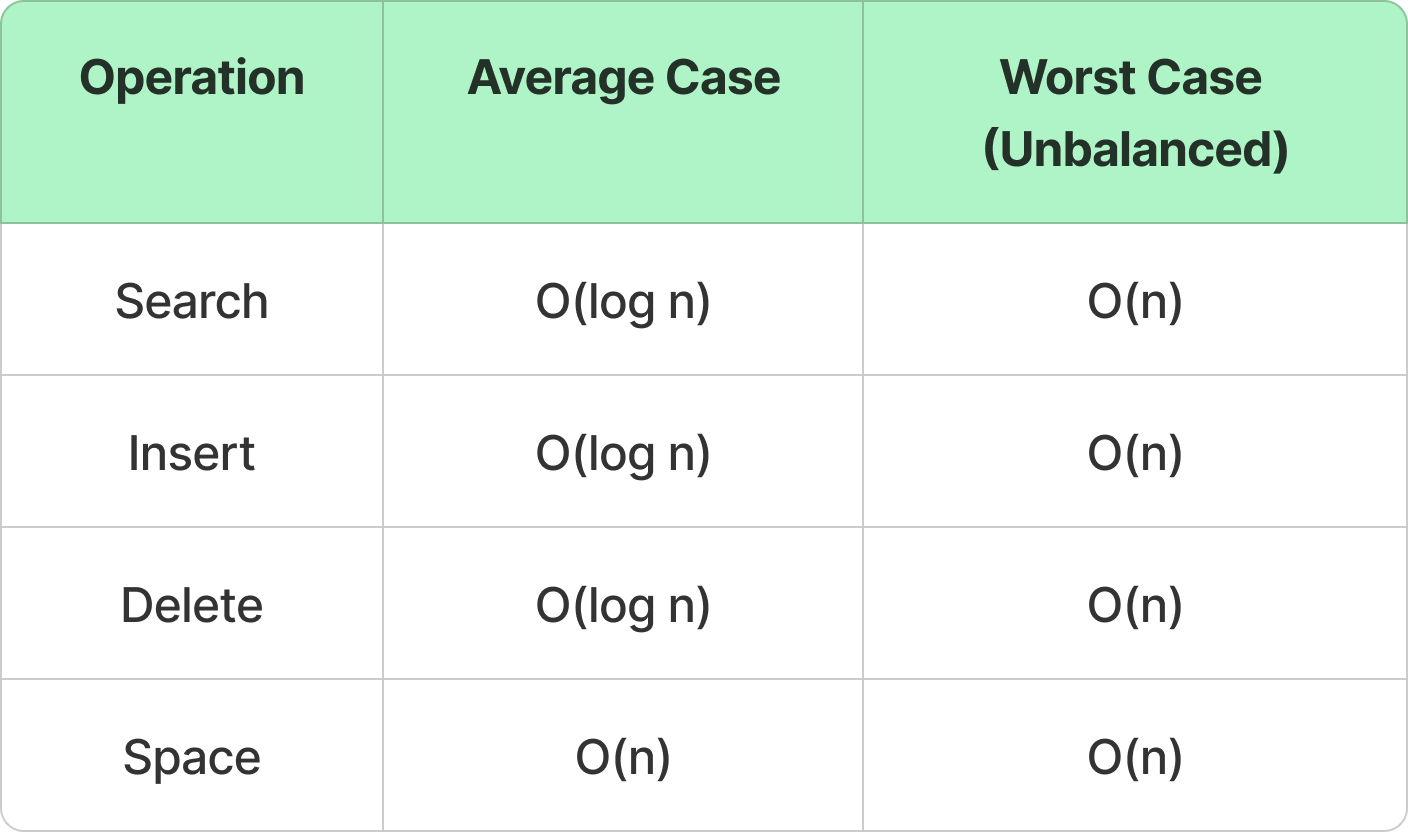1408x832 pixels.
Task: Click Delete's worst case O(n) value
Action: [x=1135, y=606]
